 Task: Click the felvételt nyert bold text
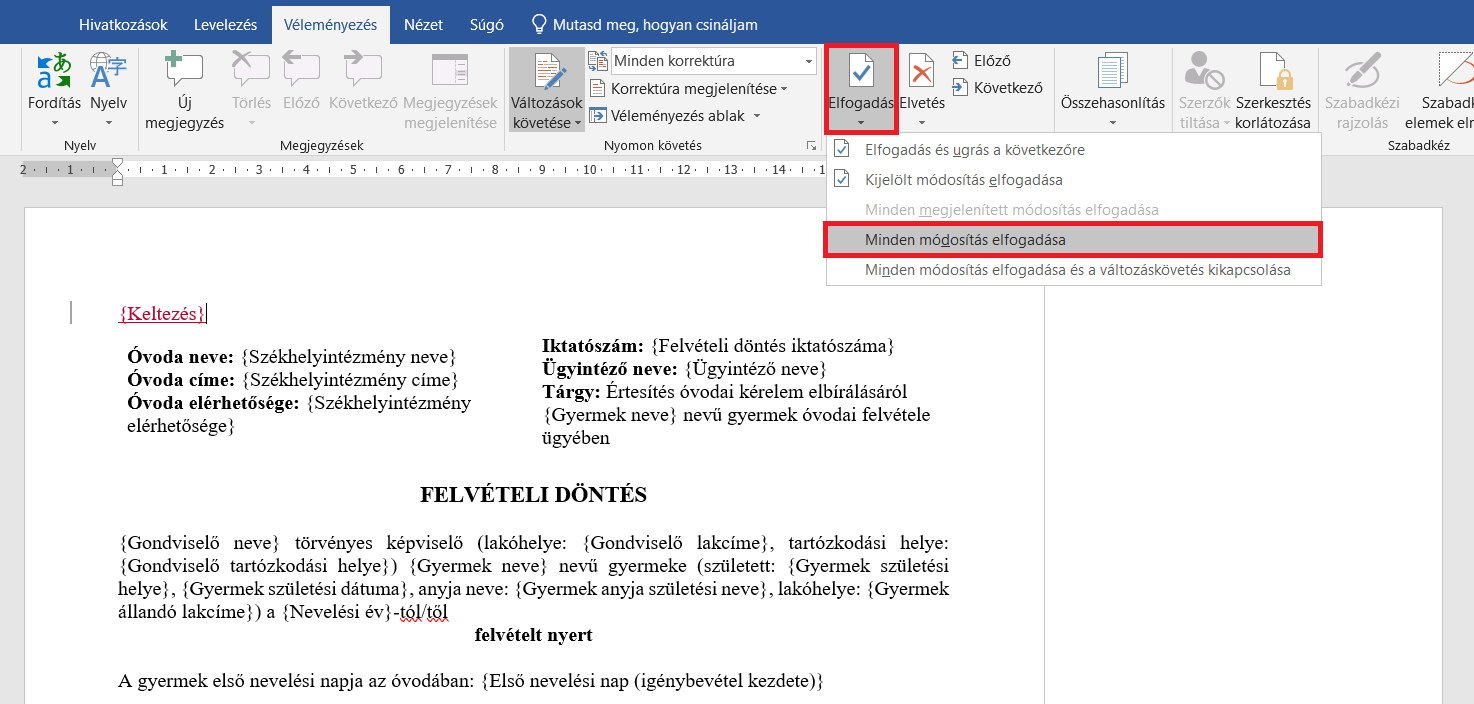533,635
